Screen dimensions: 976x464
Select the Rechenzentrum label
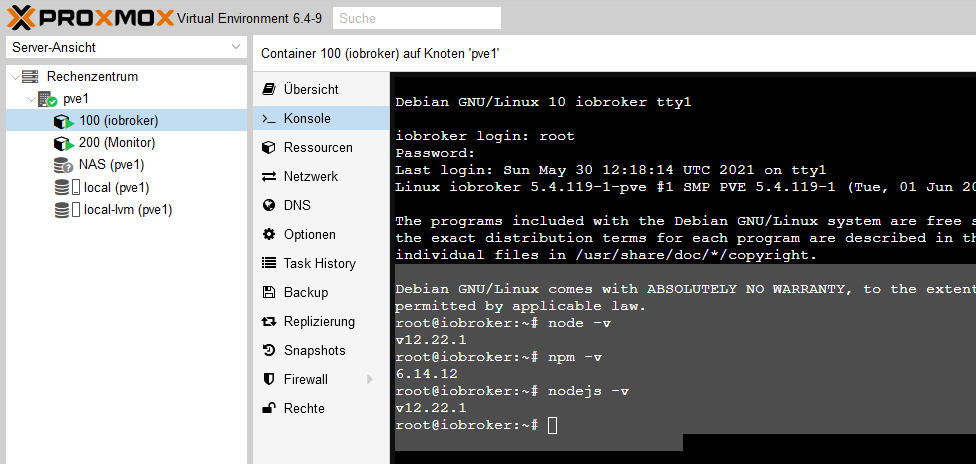[x=93, y=77]
